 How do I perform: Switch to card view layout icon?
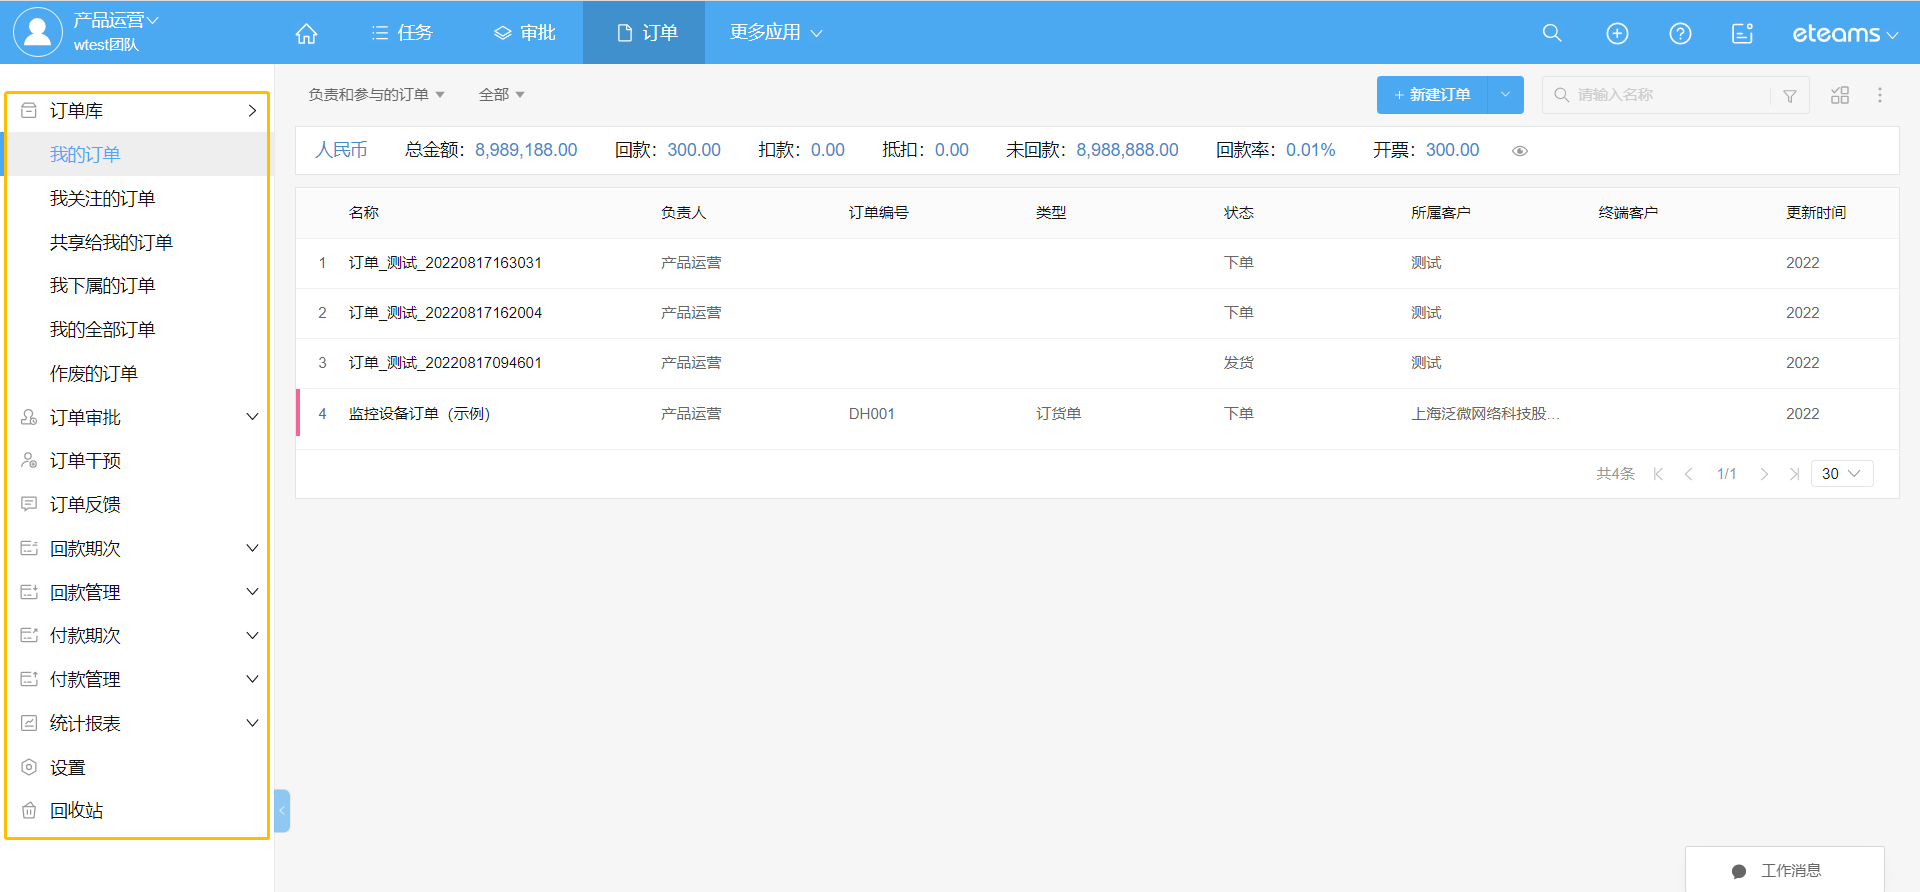click(x=1839, y=95)
